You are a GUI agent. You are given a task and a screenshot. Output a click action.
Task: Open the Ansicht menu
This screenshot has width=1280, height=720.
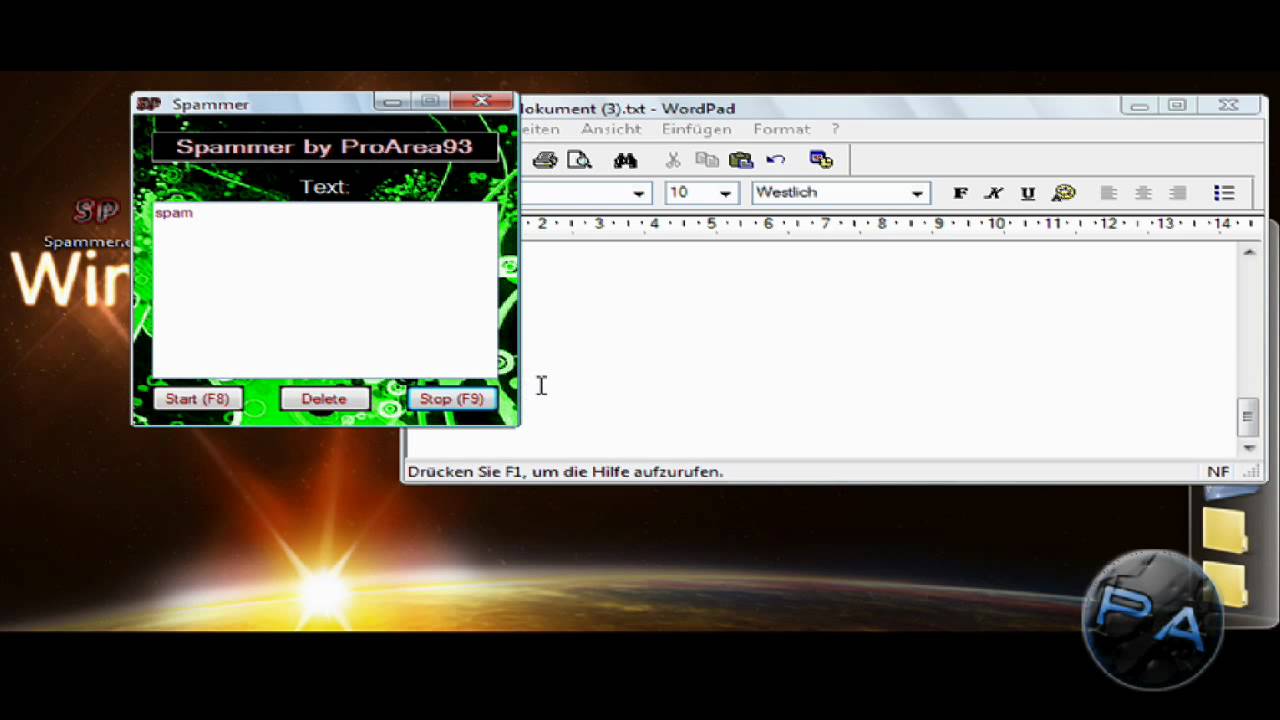611,129
